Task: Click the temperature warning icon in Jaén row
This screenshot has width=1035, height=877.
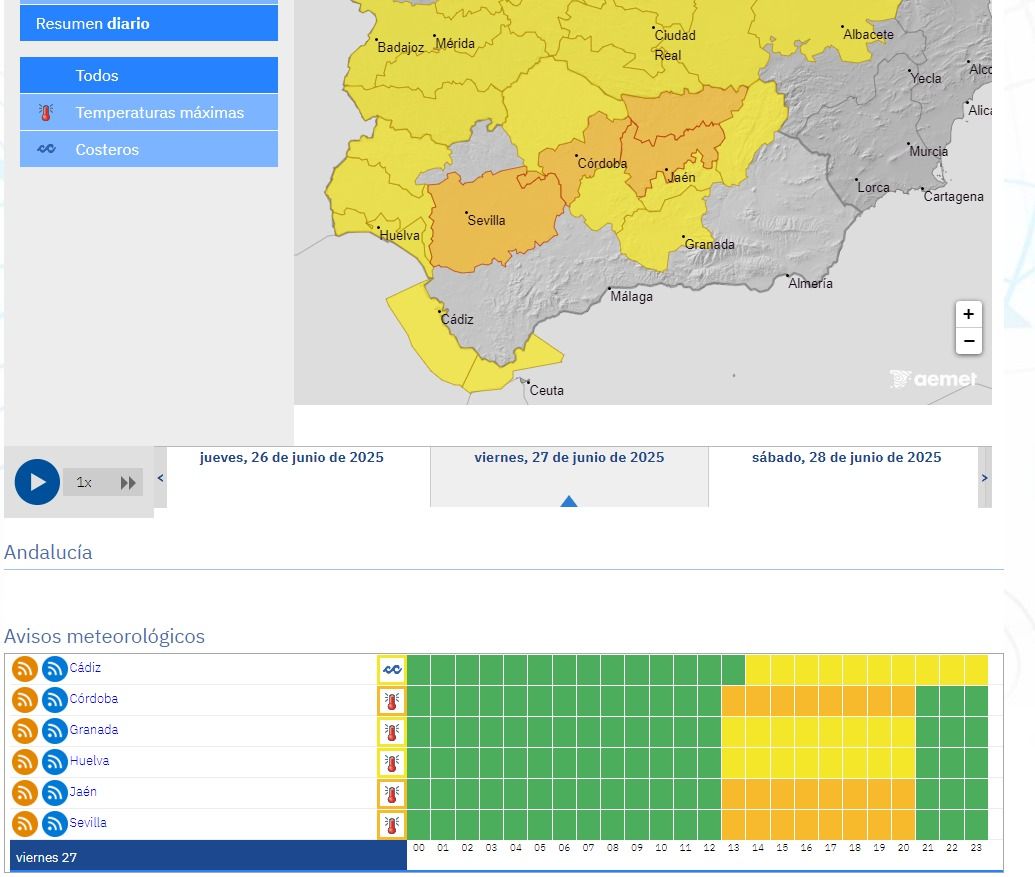Action: click(x=392, y=794)
